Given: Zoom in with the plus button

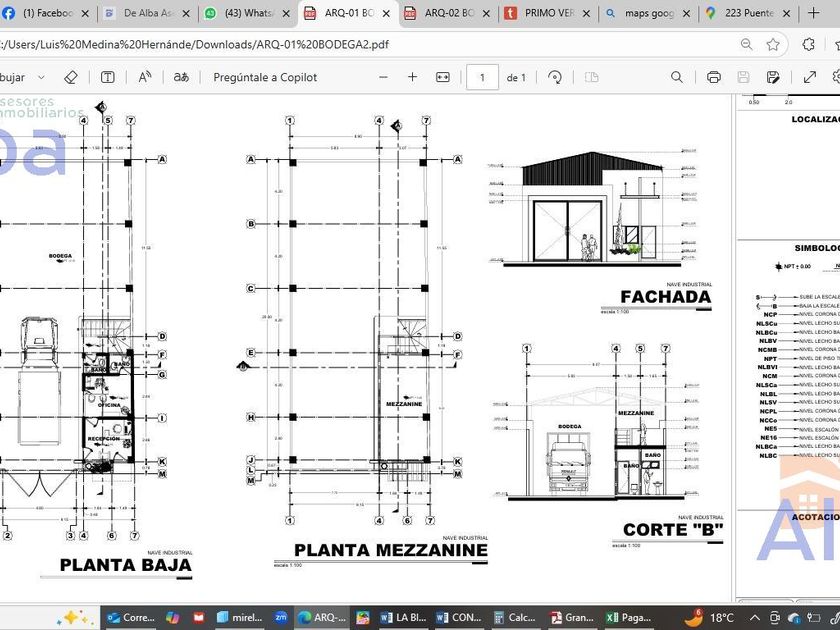Looking at the screenshot, I should [412, 77].
